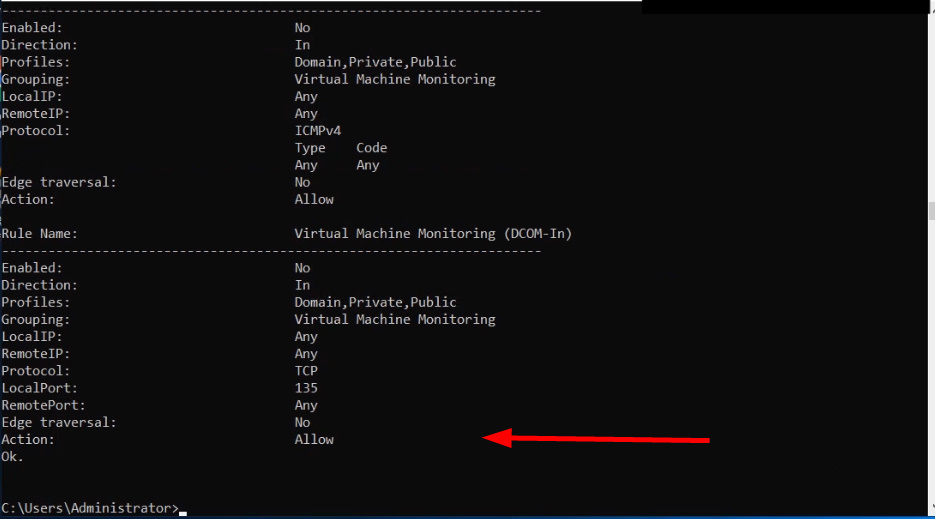Select the 'Any' value next to RemotePort

[x=306, y=406]
